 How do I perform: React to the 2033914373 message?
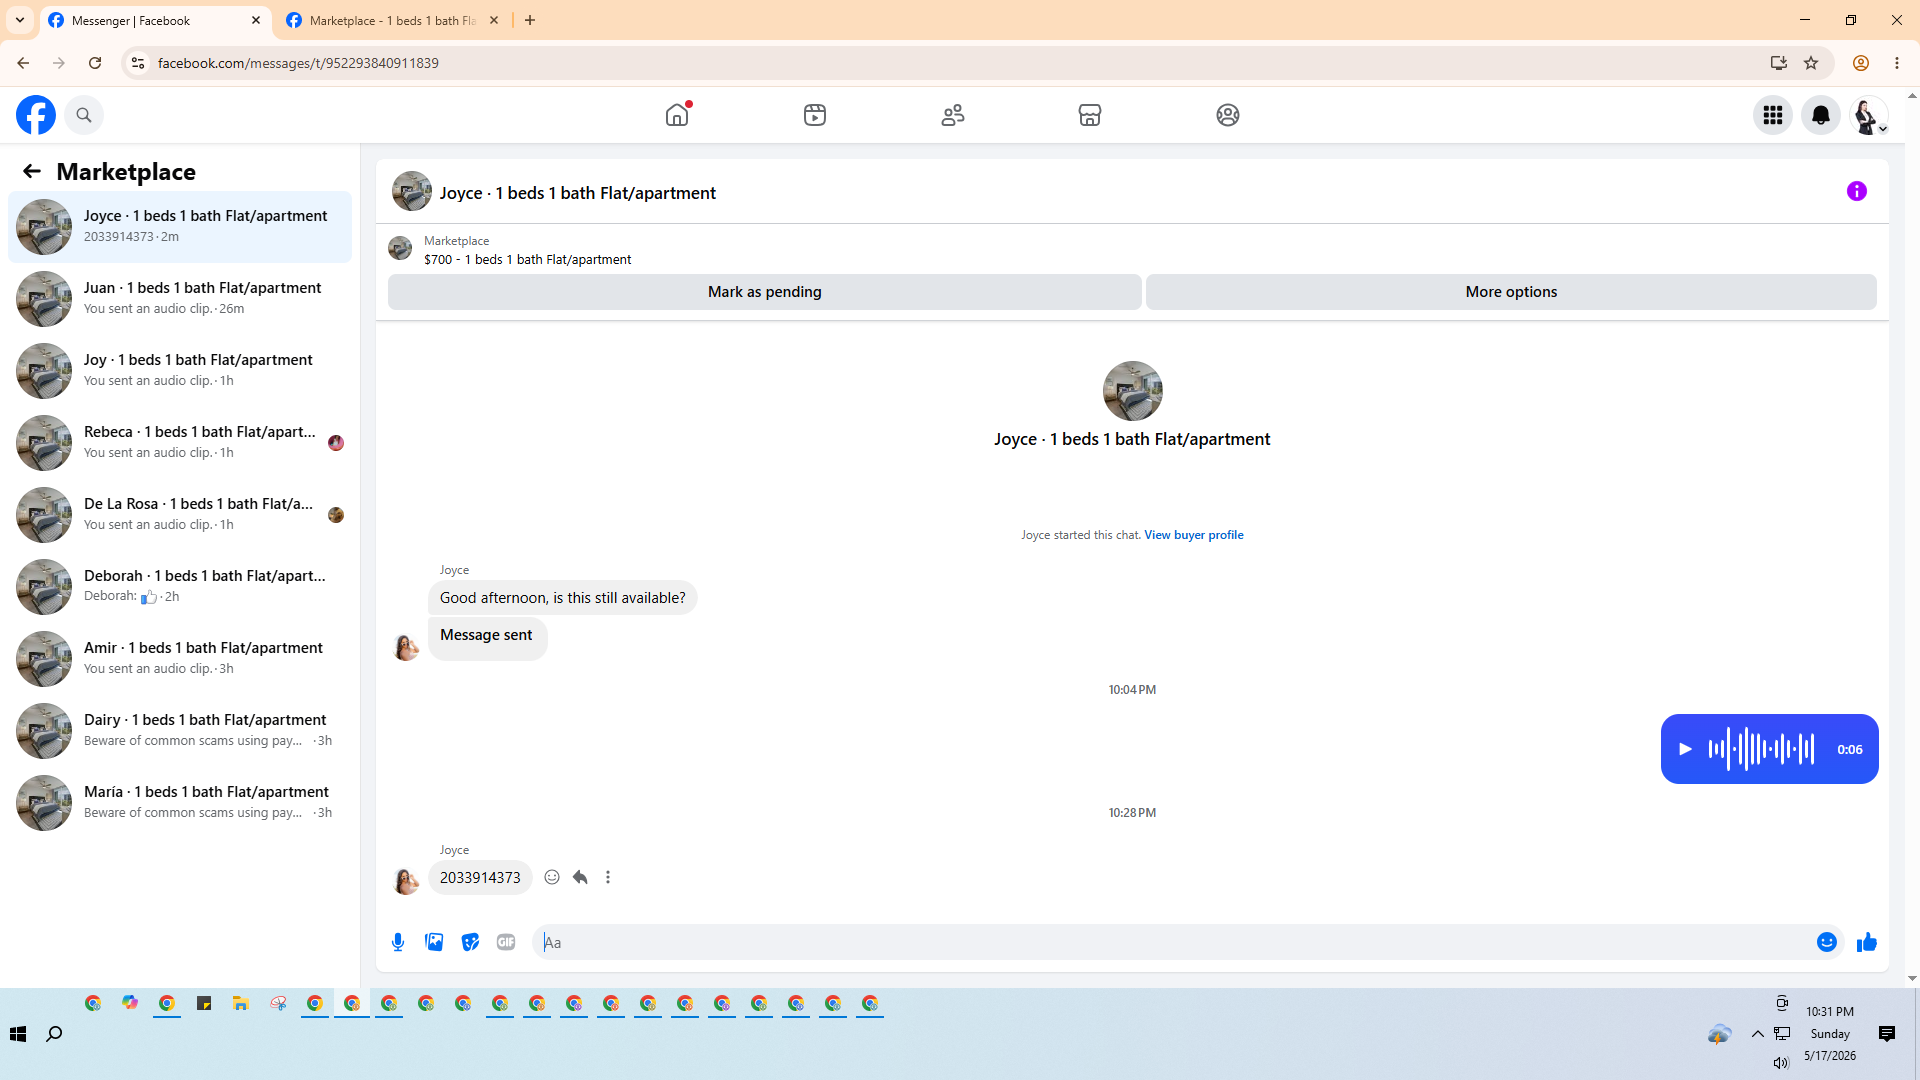point(552,877)
